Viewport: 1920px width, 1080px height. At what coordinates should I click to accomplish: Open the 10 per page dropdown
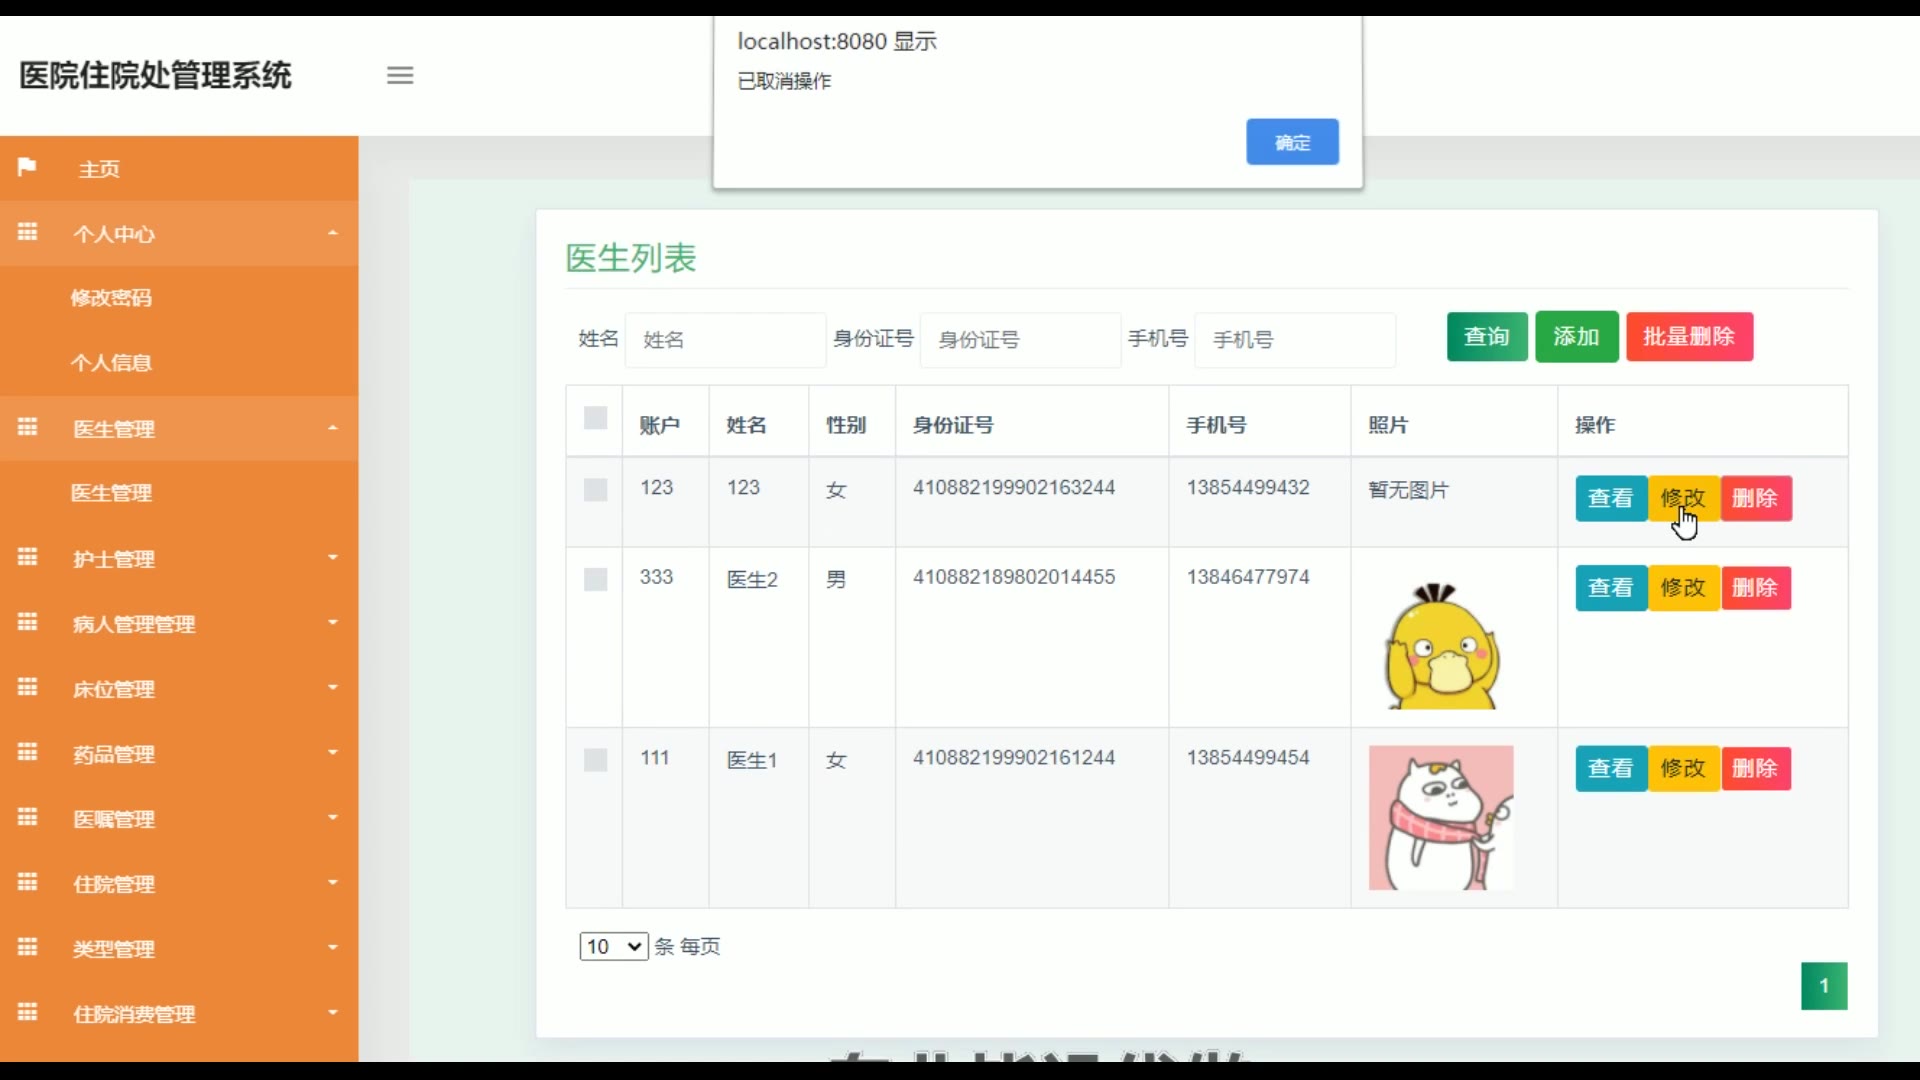tap(613, 946)
